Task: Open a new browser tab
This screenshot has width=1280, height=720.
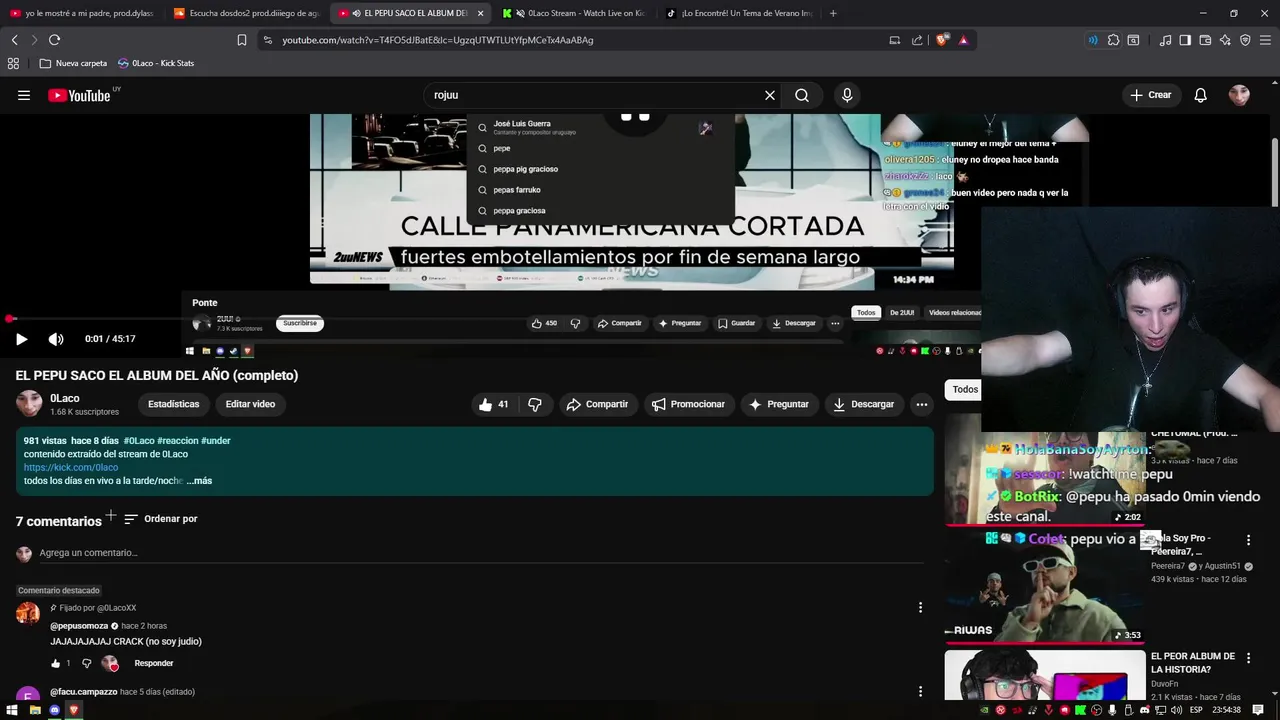Action: coord(833,13)
